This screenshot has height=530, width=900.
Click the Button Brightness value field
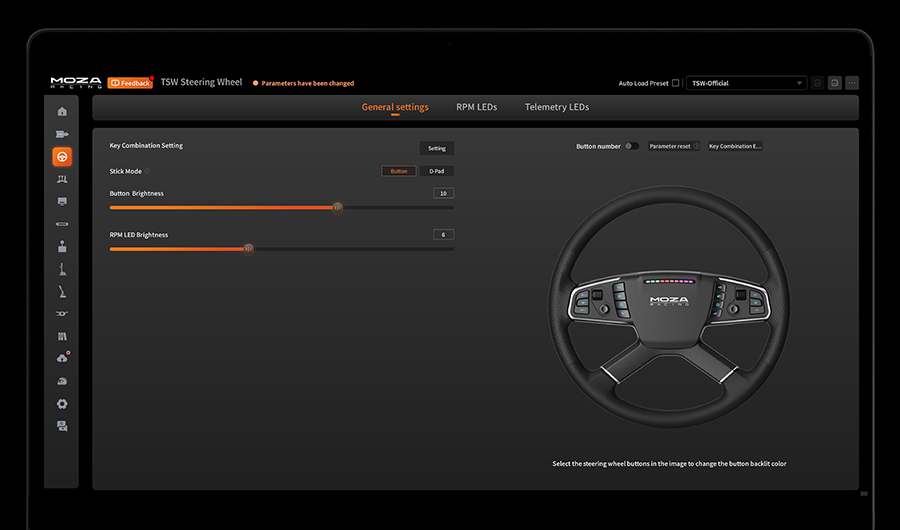pyautogui.click(x=443, y=194)
